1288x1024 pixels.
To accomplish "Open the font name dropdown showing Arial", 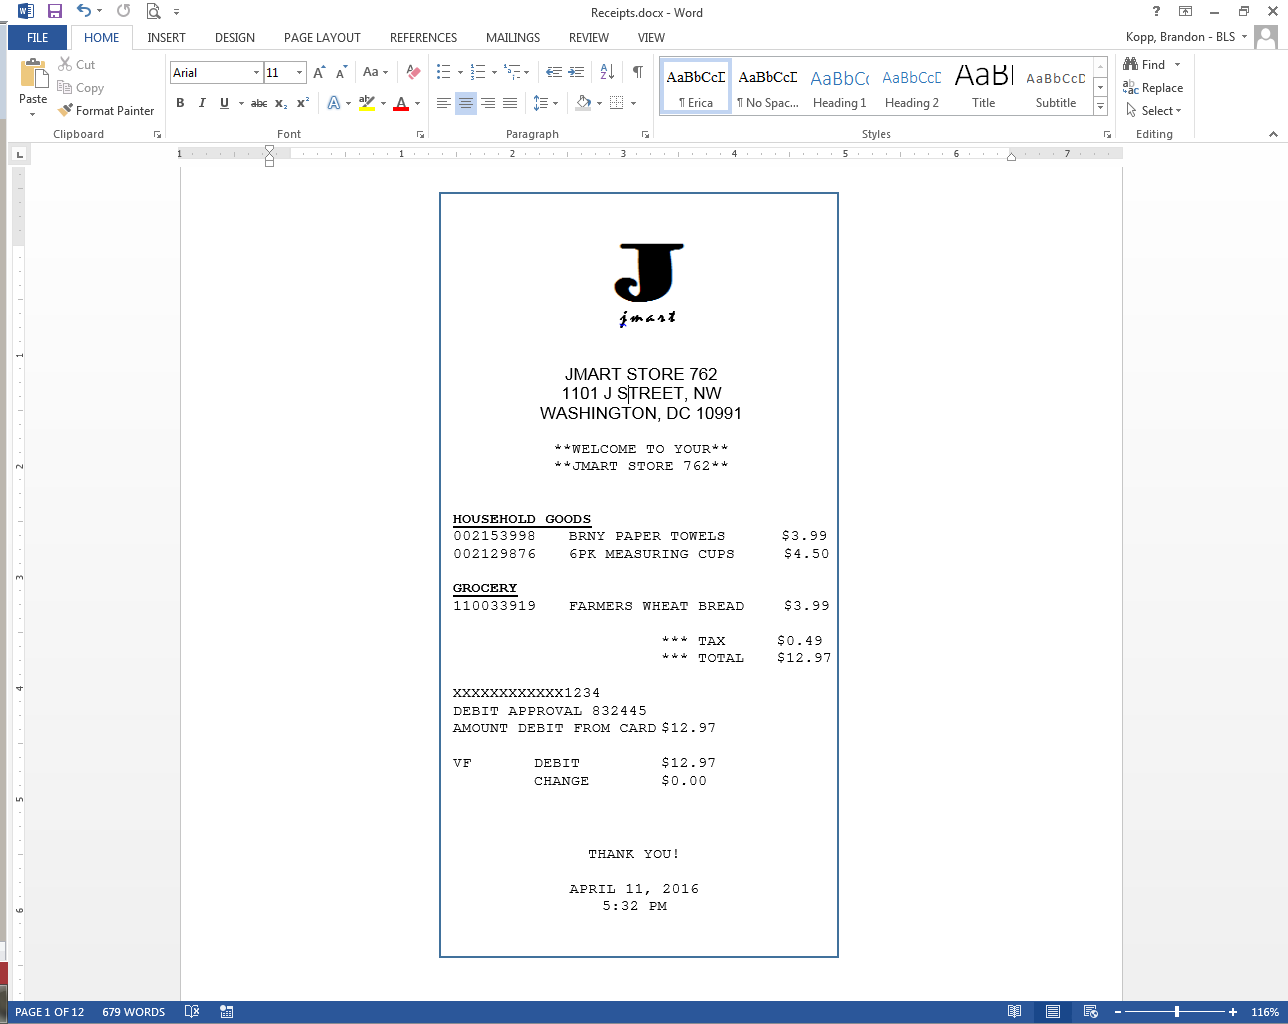I will pos(256,73).
